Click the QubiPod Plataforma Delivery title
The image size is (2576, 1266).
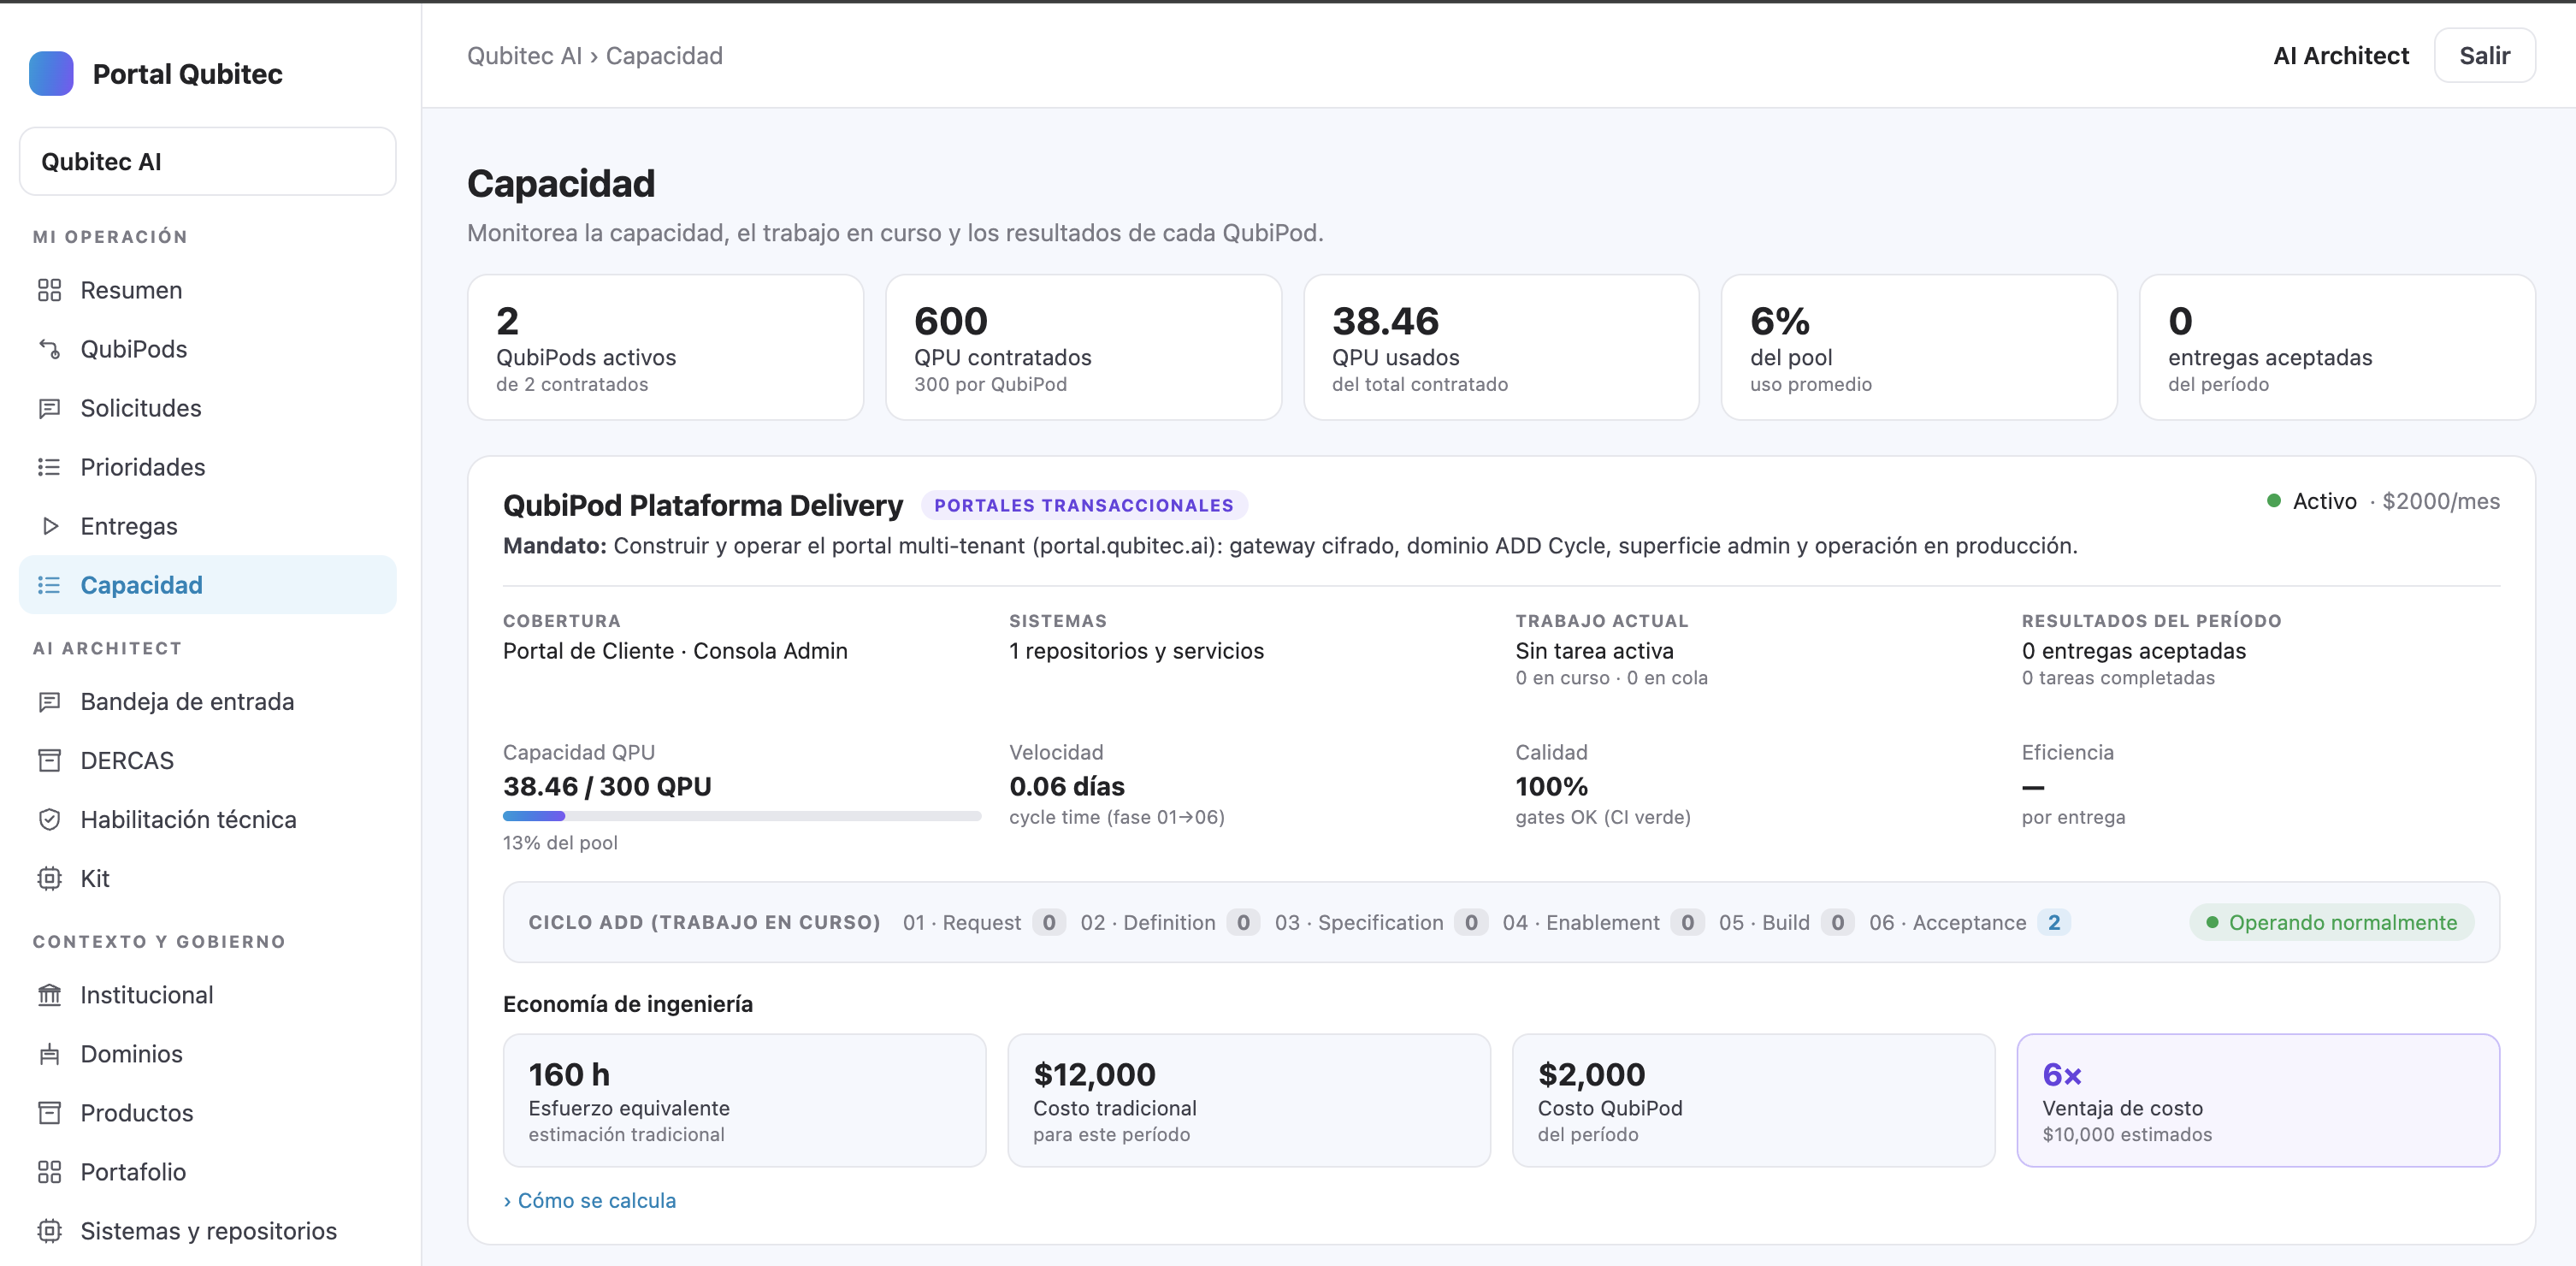[x=703, y=505]
